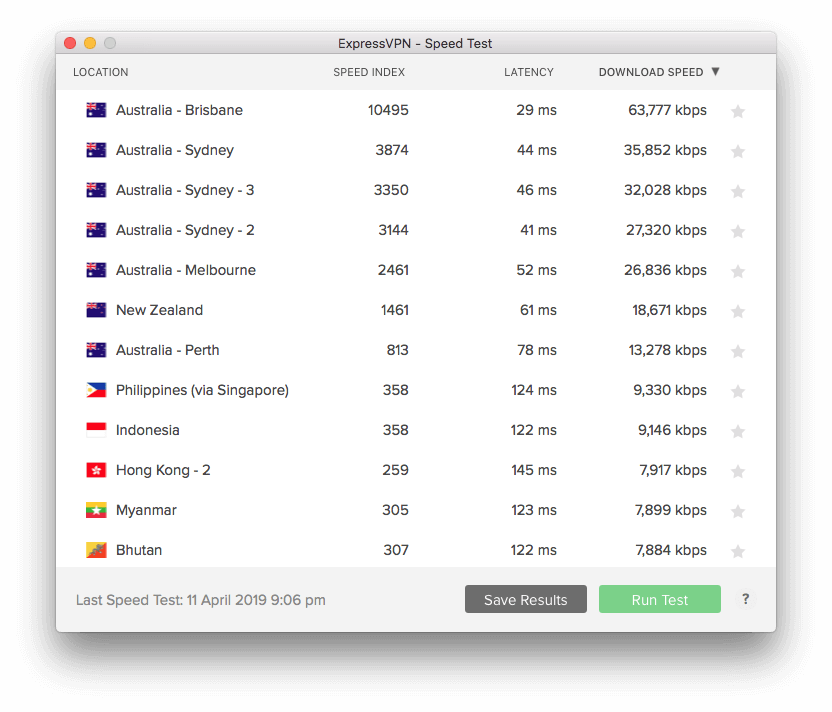Viewport: 832px width, 712px height.
Task: Favorite the Australia - Brisbane star
Action: pos(738,111)
